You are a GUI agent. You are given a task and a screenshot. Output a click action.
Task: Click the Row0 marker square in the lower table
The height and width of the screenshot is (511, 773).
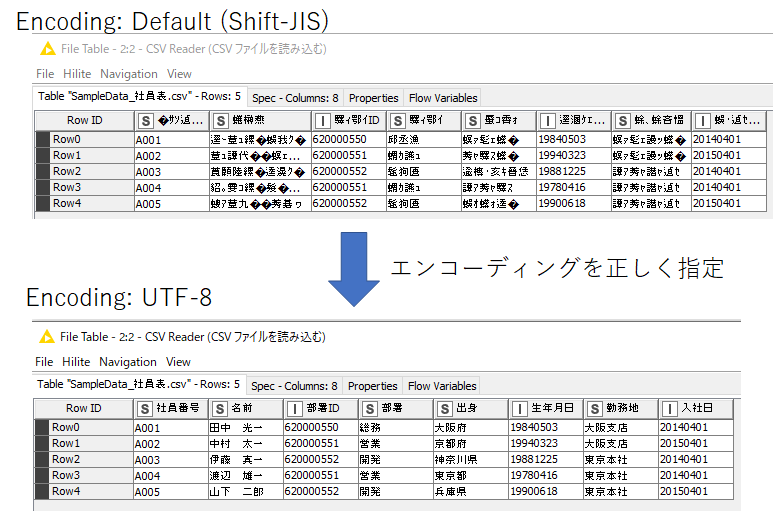tap(42, 427)
